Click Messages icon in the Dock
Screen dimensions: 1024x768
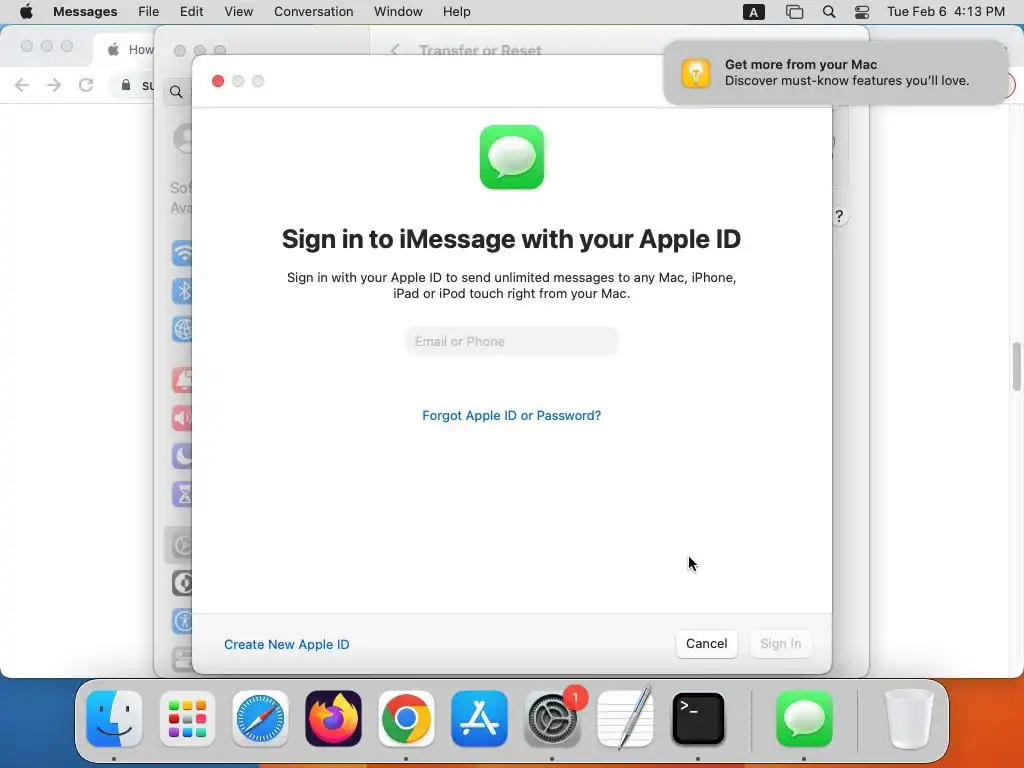[x=804, y=718]
